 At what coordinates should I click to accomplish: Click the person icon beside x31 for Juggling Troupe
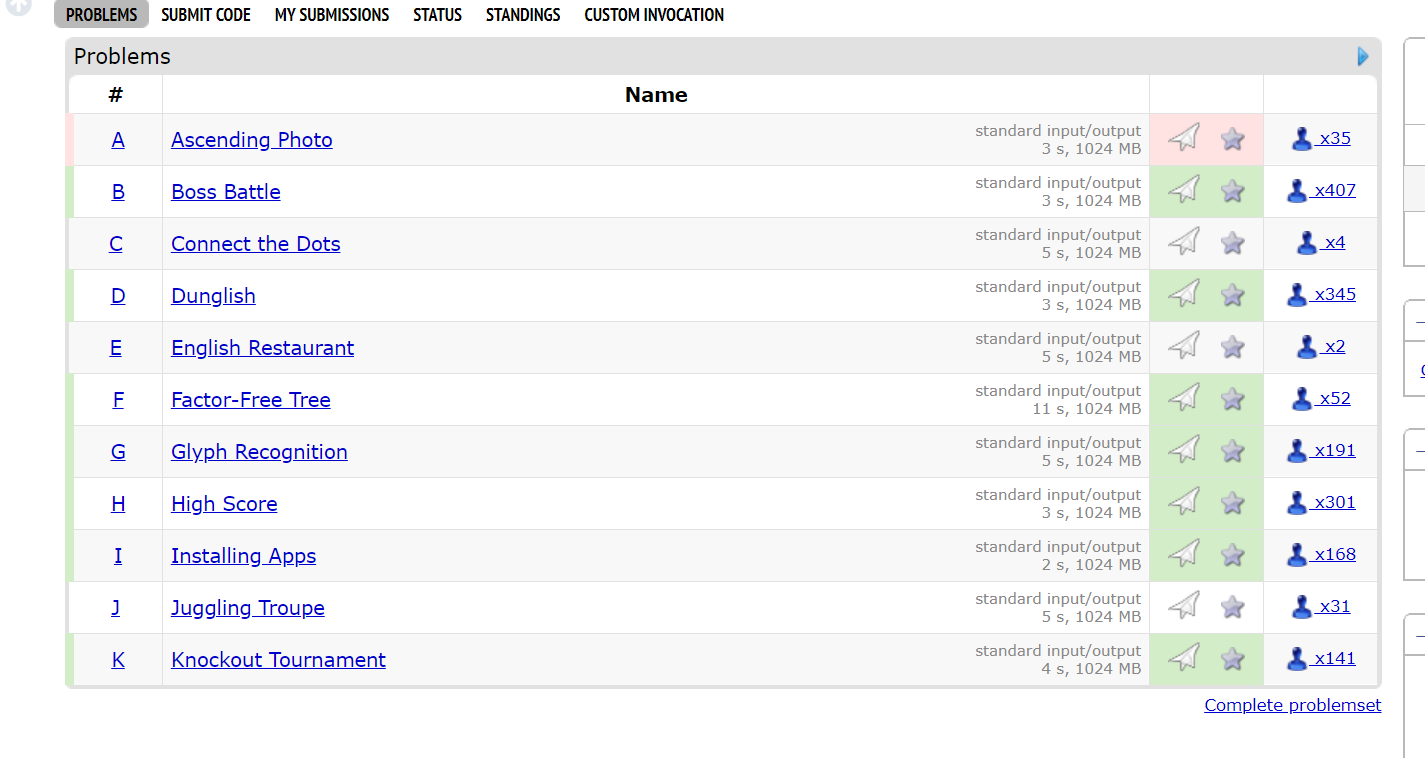[1302, 607]
